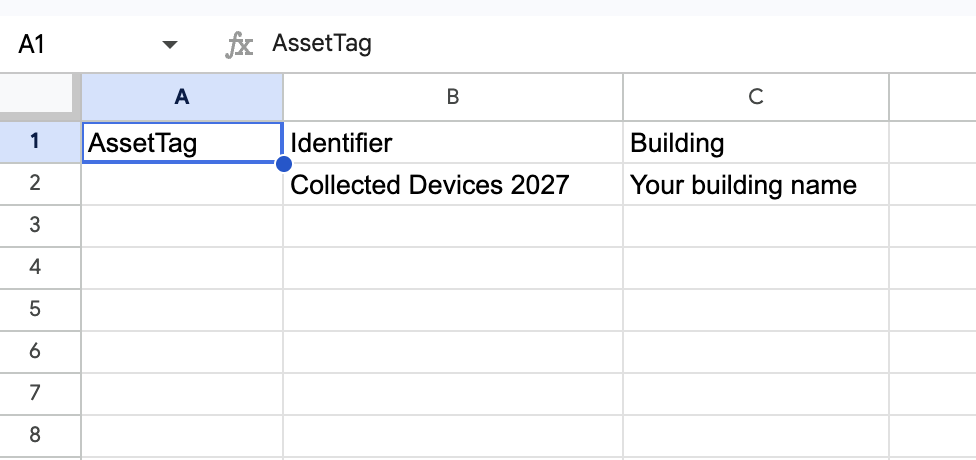976x460 pixels.
Task: Select column B header
Action: click(x=453, y=97)
